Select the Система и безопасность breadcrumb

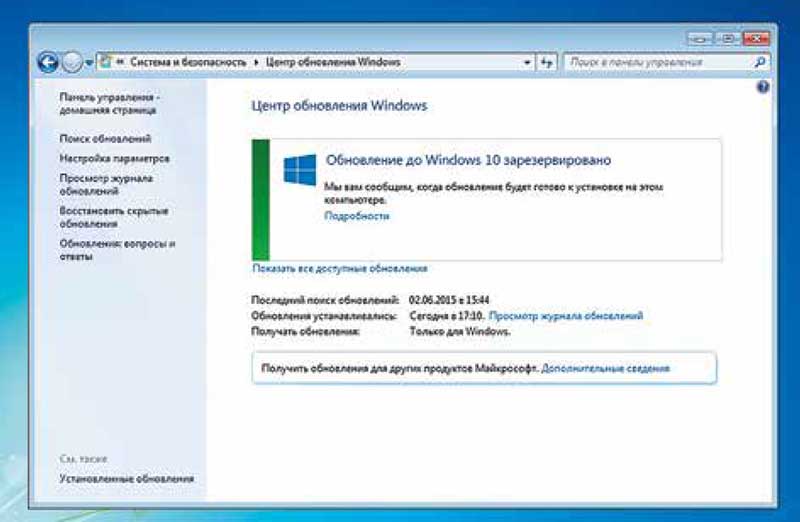pos(188,62)
